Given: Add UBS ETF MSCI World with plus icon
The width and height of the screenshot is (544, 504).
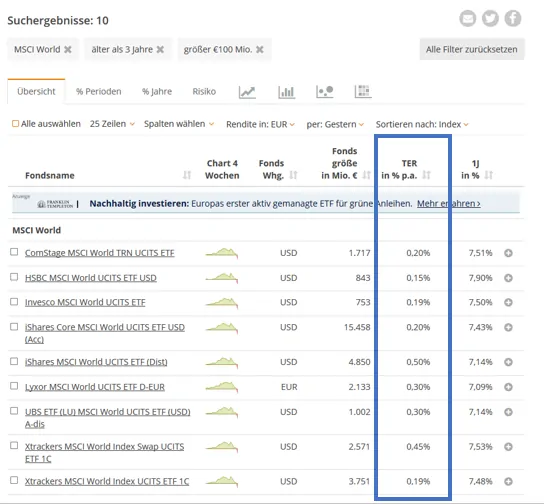Looking at the screenshot, I should pyautogui.click(x=508, y=412).
